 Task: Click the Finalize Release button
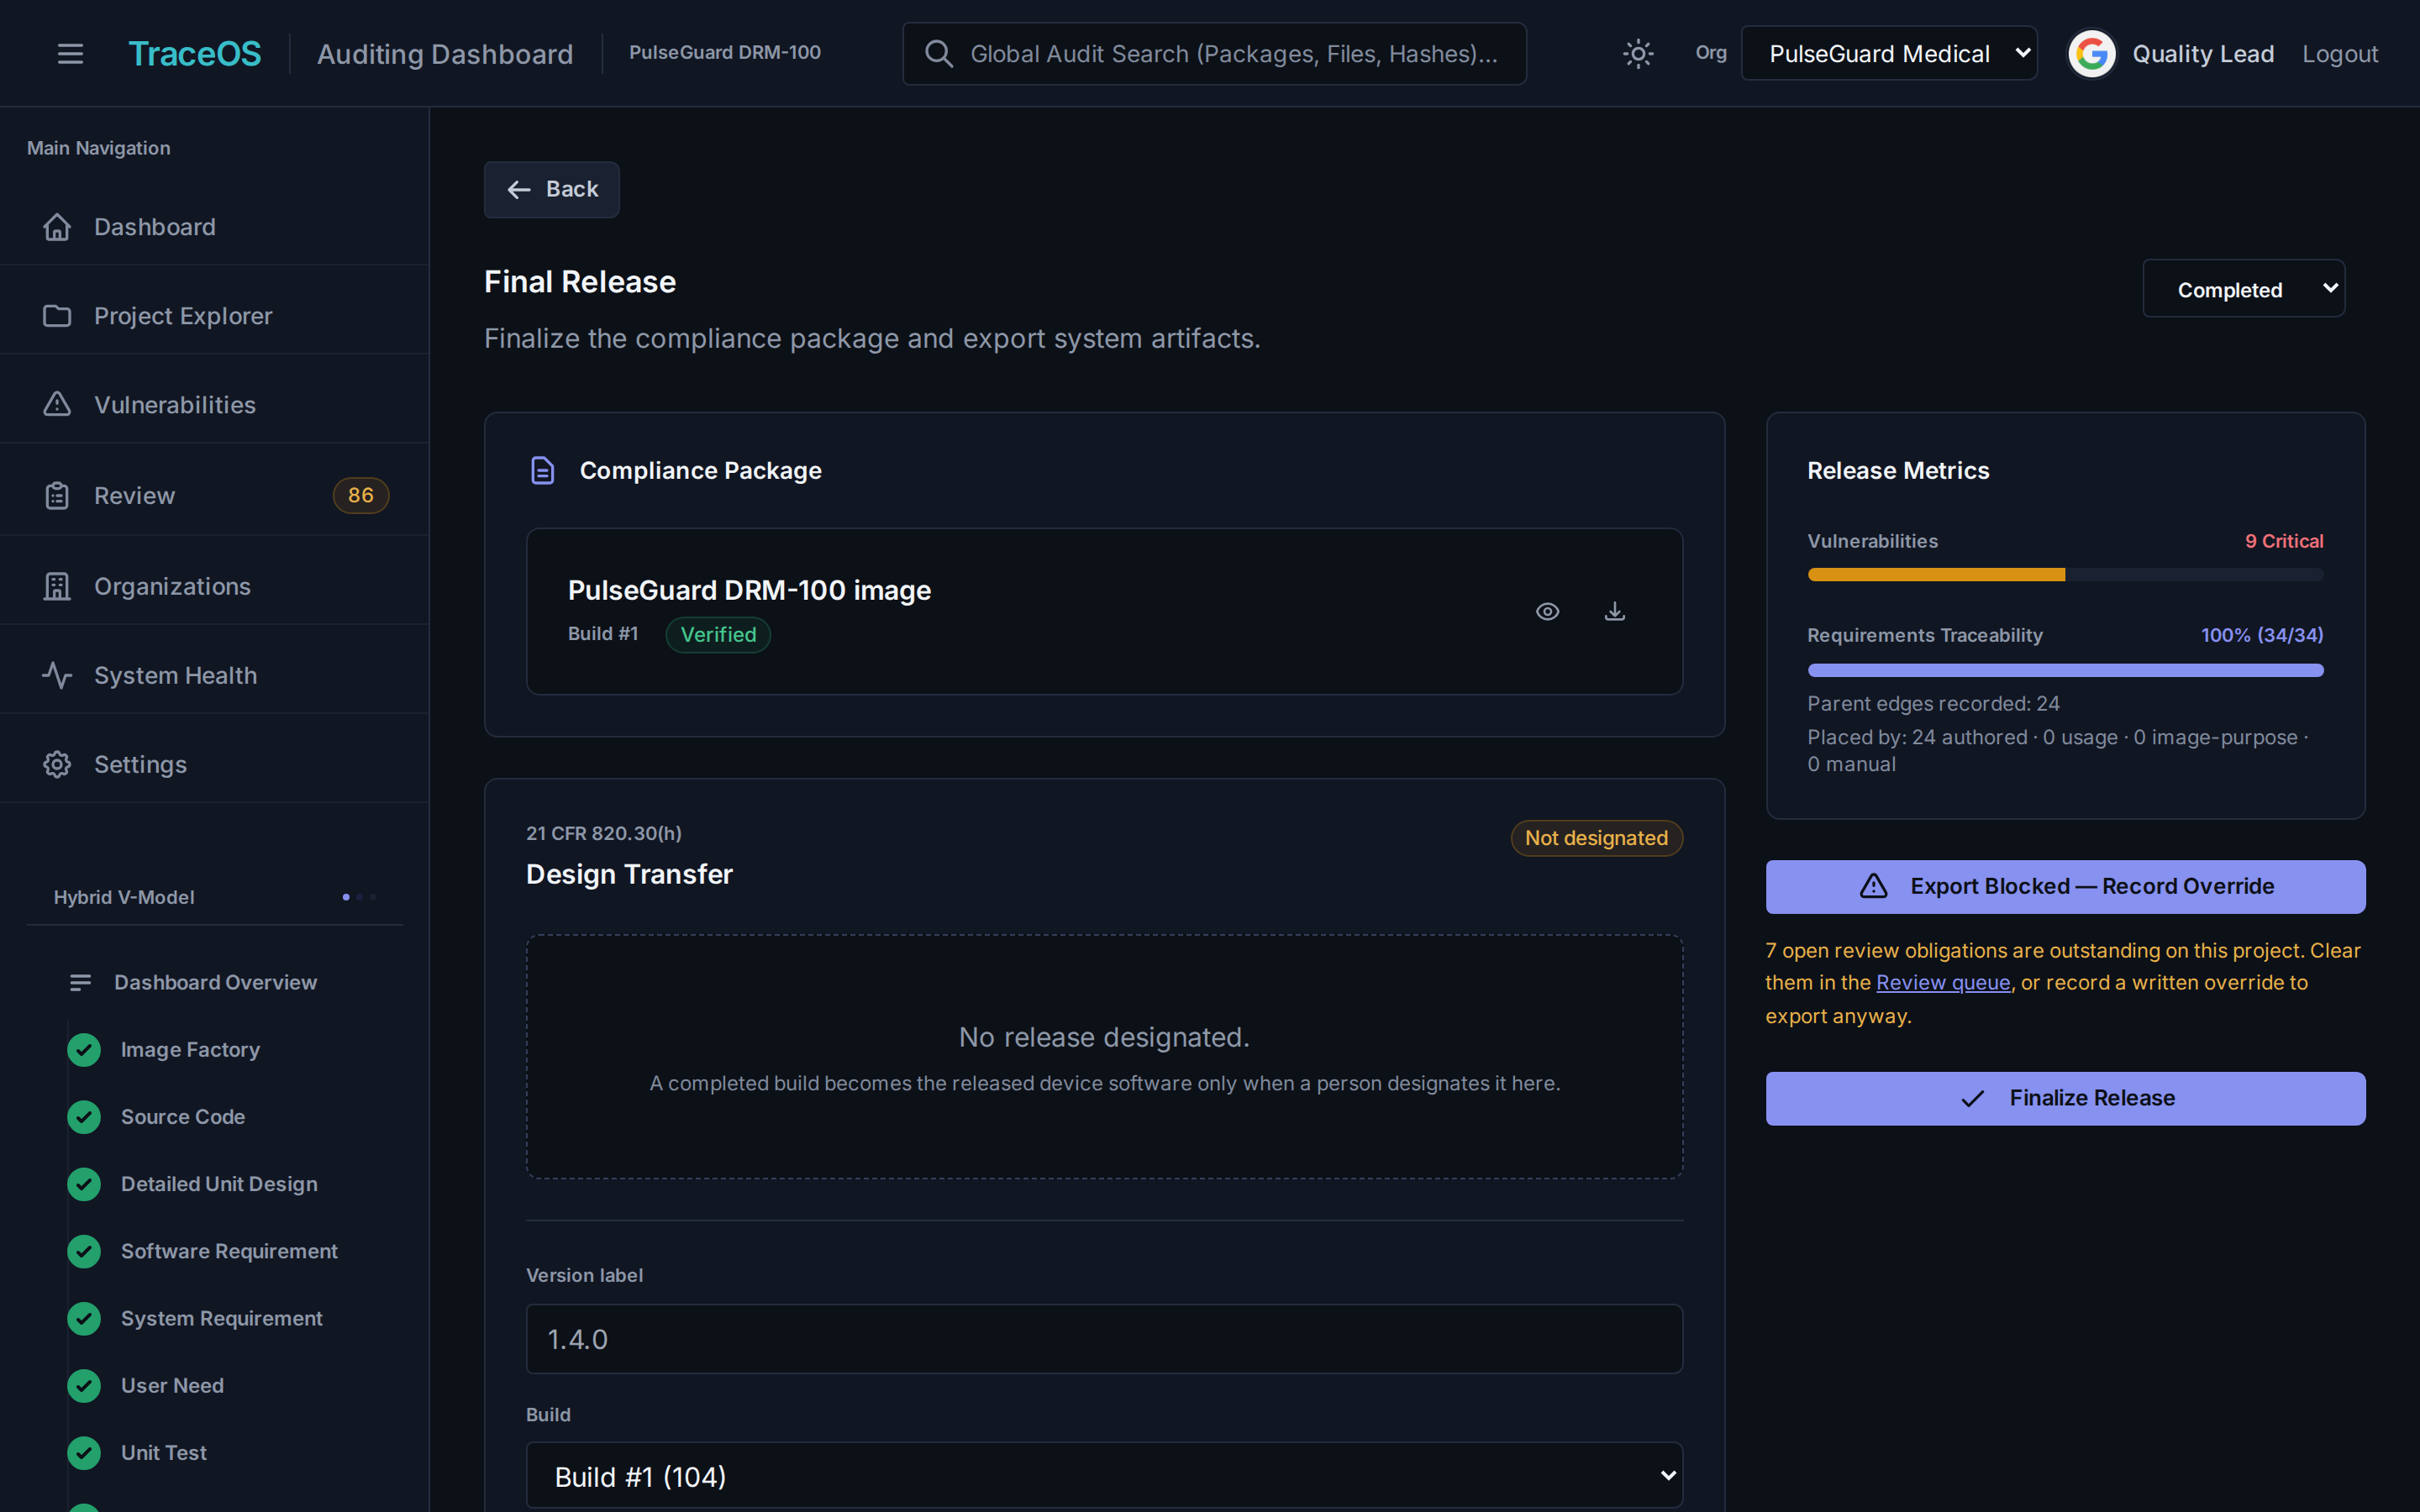tap(2065, 1099)
